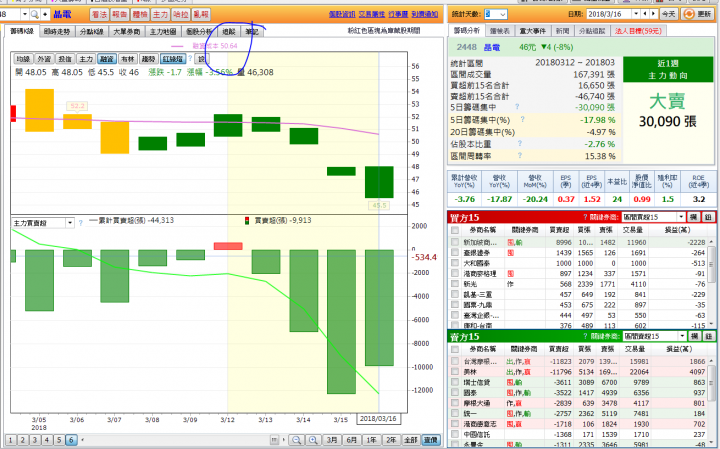
Task: Click the 今天 button
Action: click(x=669, y=14)
